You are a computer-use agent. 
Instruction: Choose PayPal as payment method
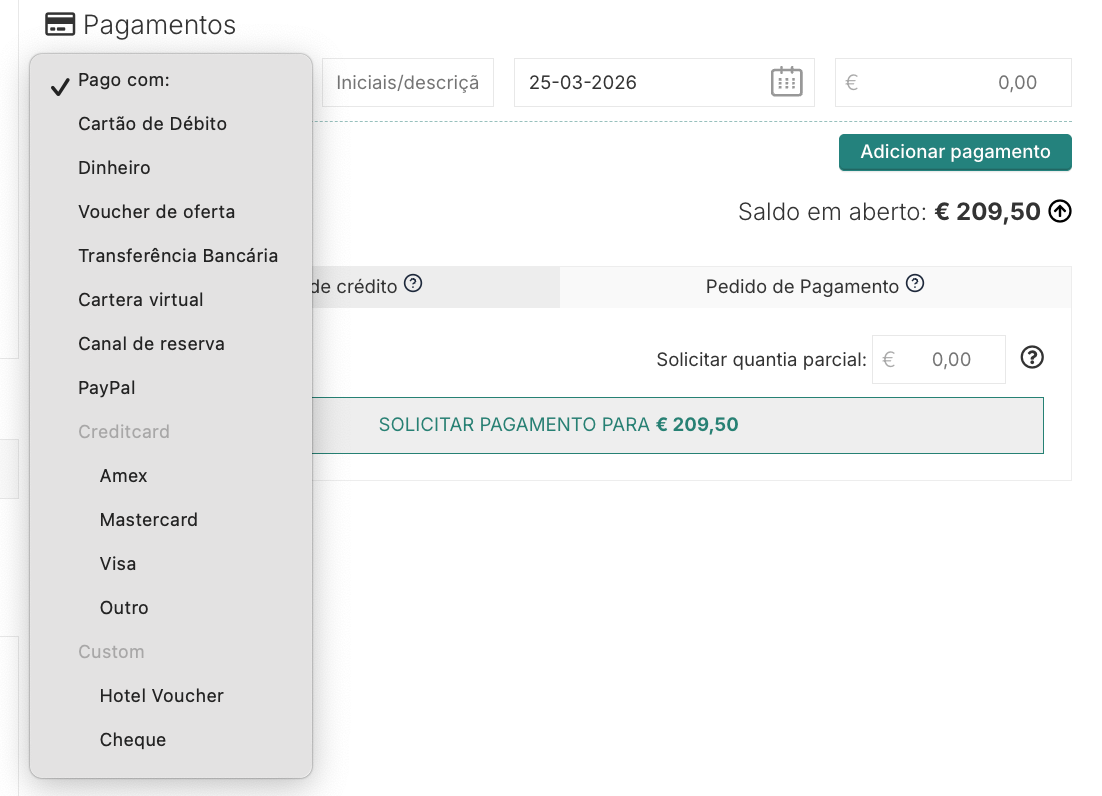(171, 388)
